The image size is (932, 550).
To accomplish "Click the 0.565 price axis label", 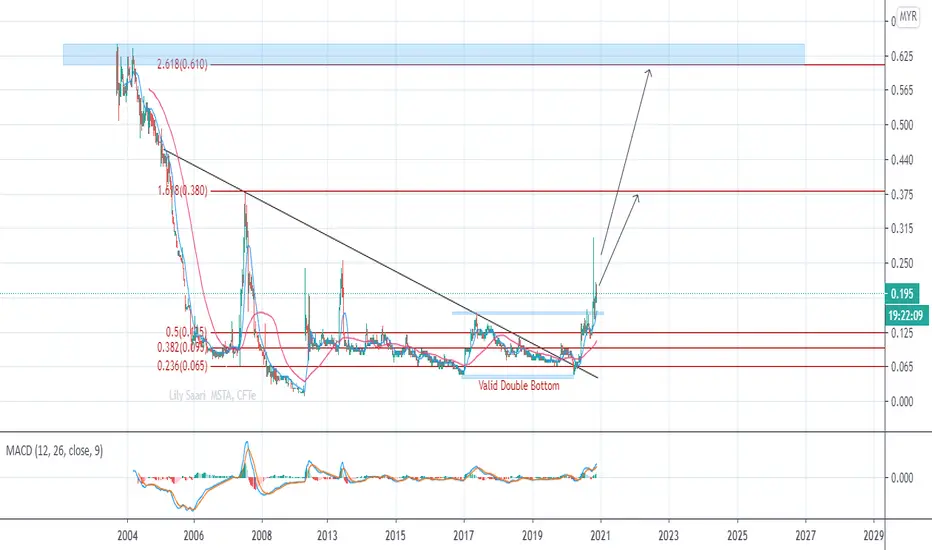I will coord(902,90).
